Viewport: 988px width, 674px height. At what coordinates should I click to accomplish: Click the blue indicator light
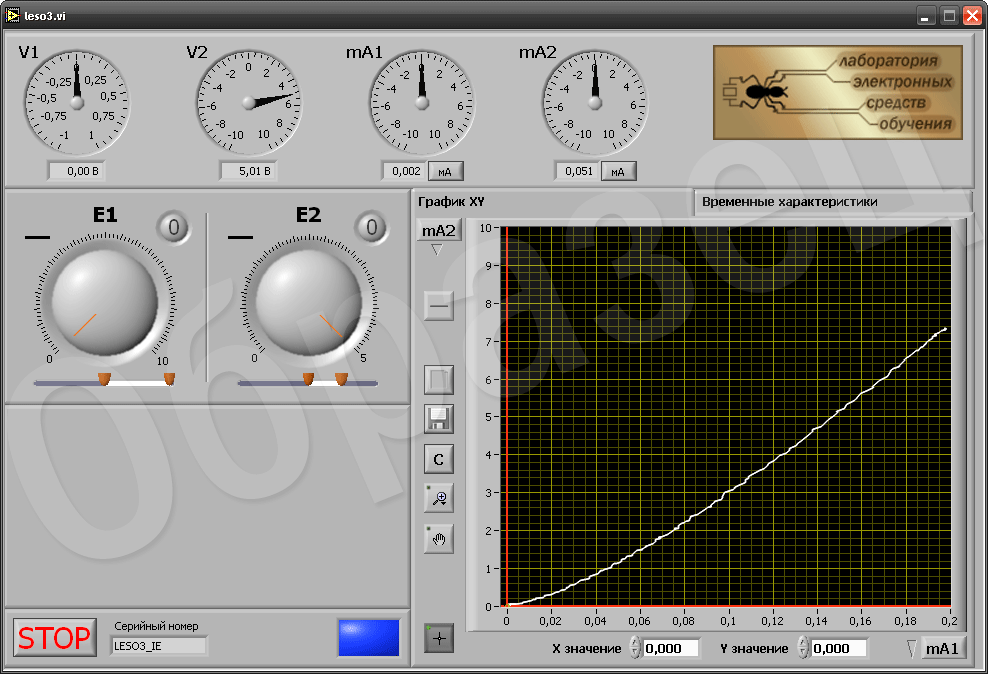(x=369, y=638)
